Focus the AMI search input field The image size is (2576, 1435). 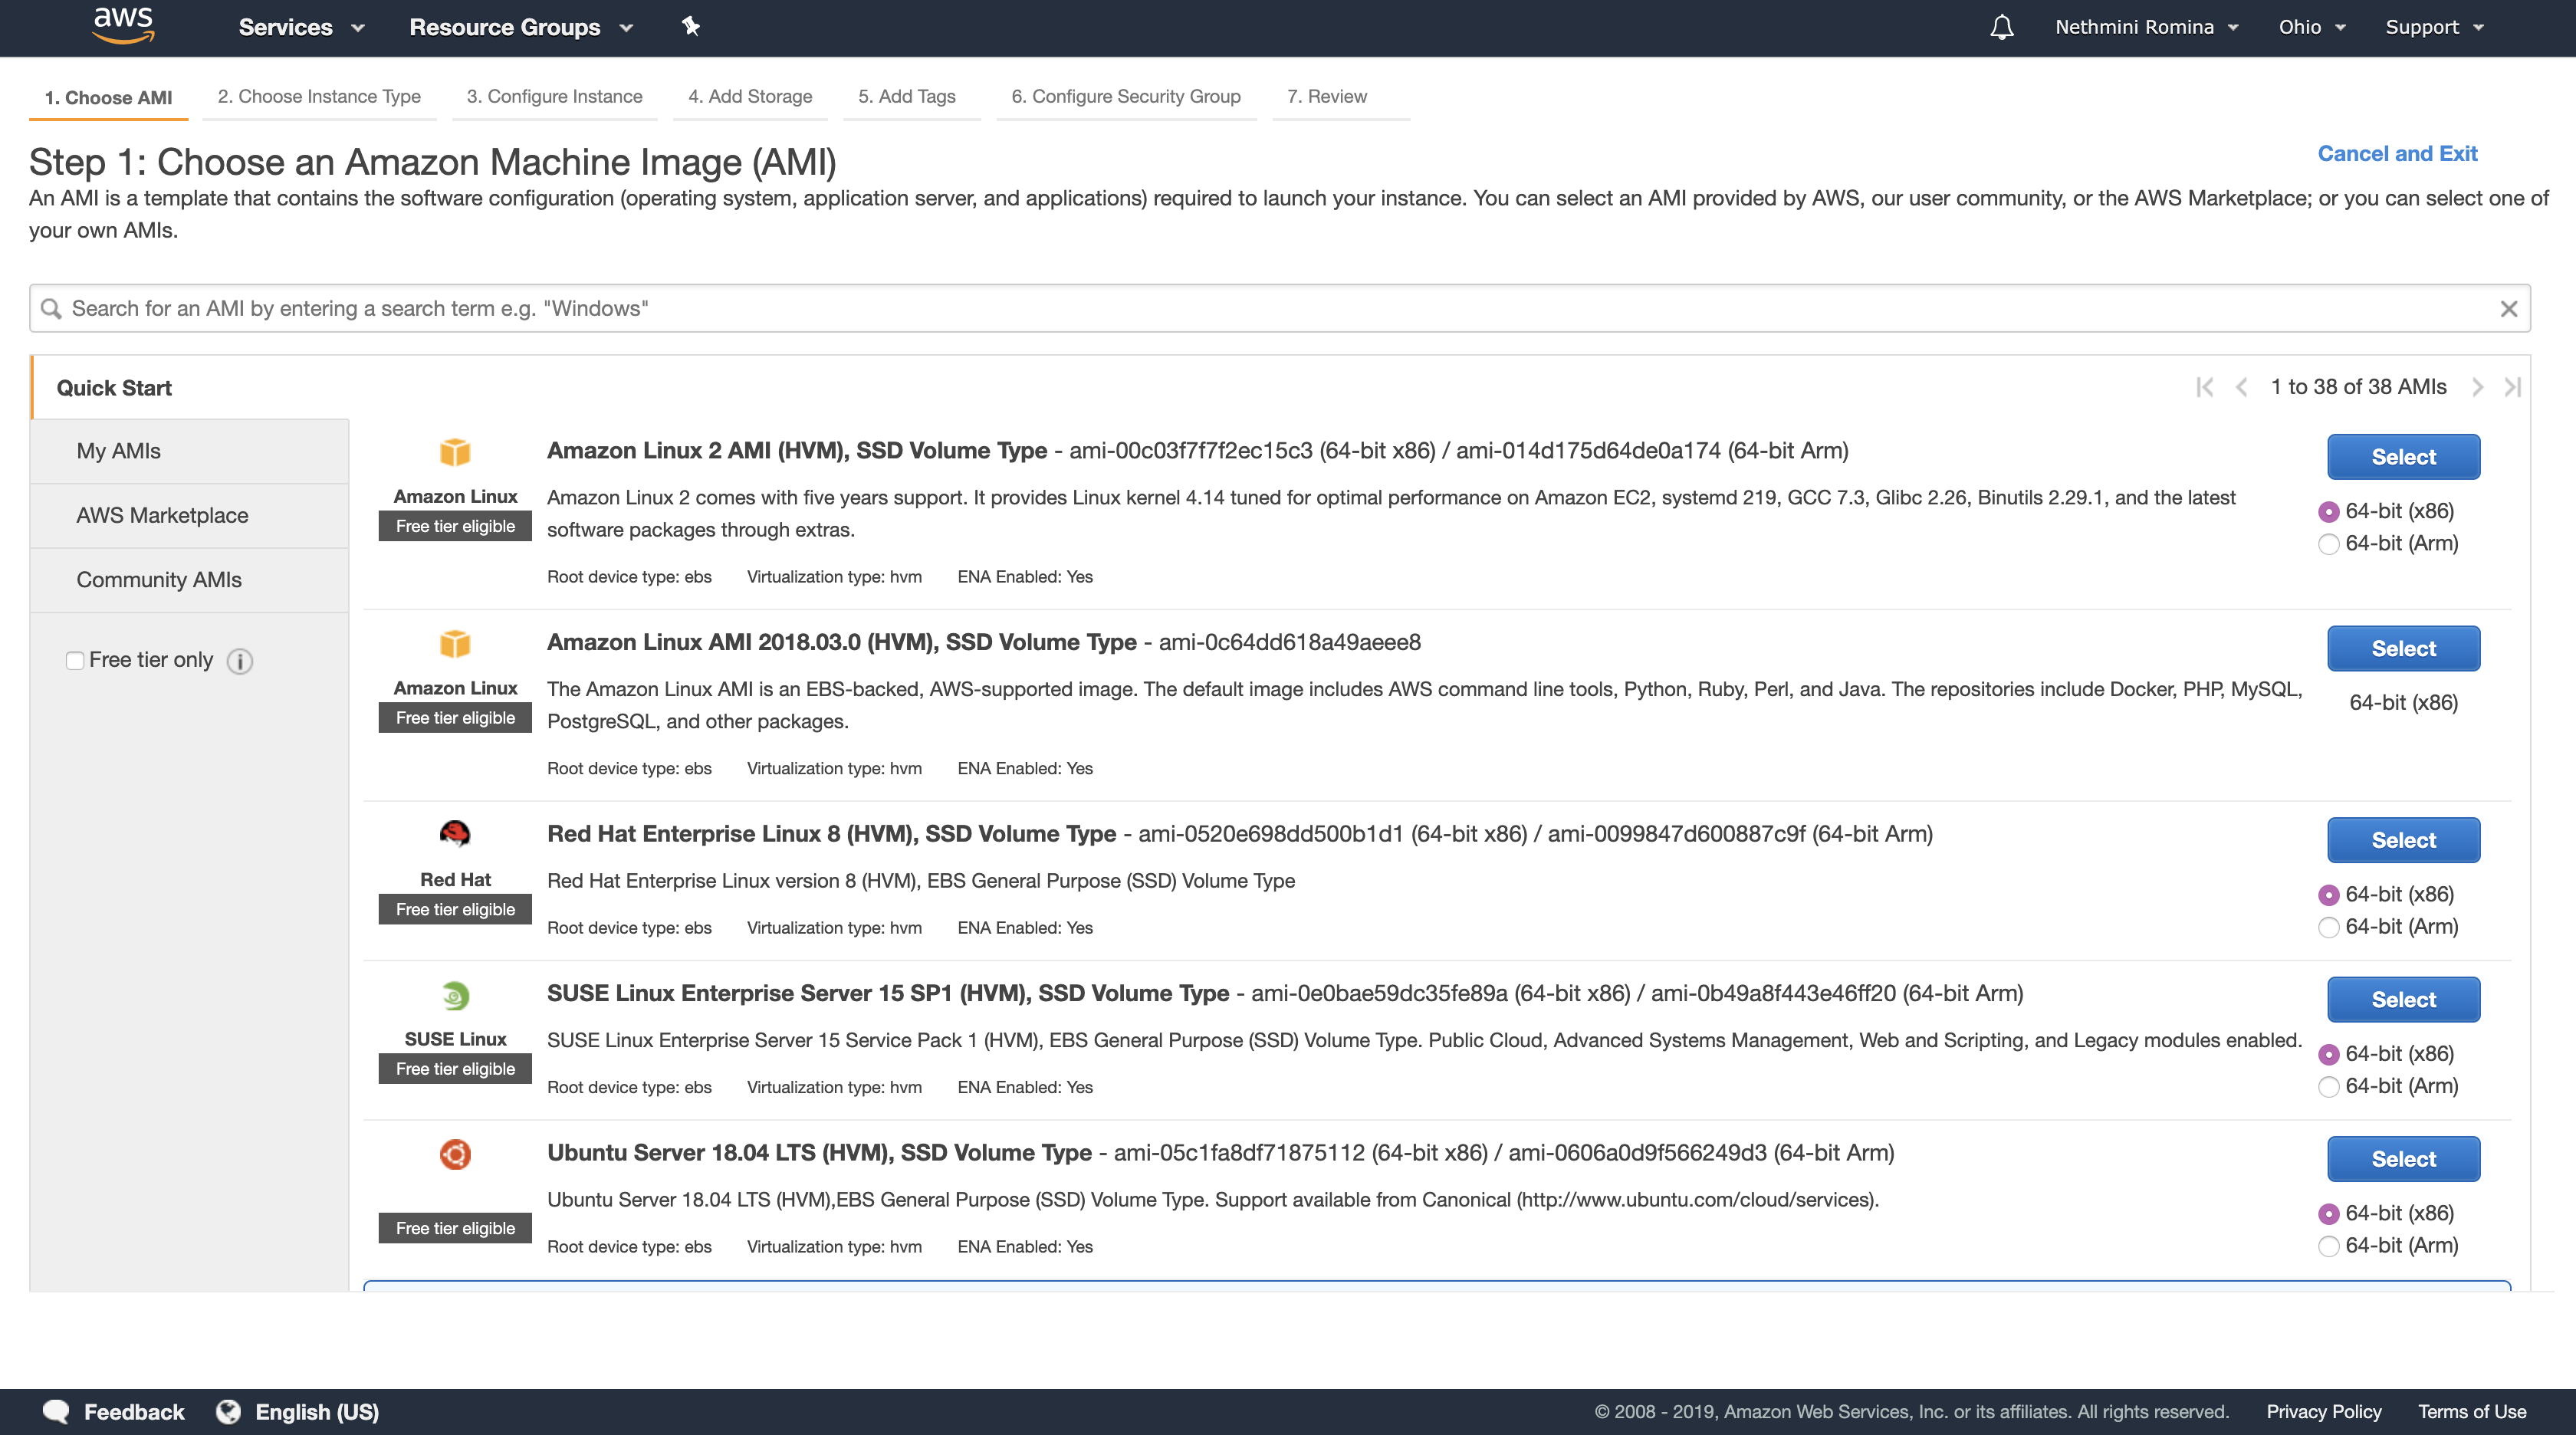click(x=1279, y=309)
